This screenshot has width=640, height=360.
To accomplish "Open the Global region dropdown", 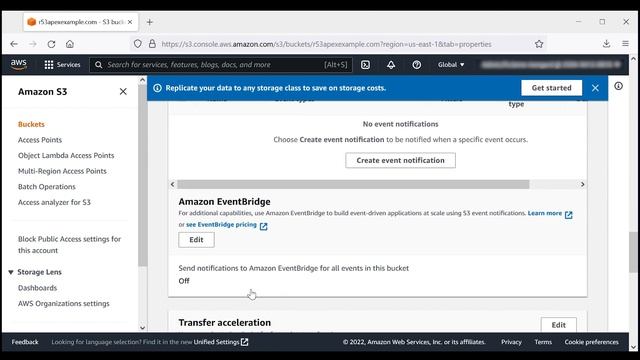I will tap(451, 64).
